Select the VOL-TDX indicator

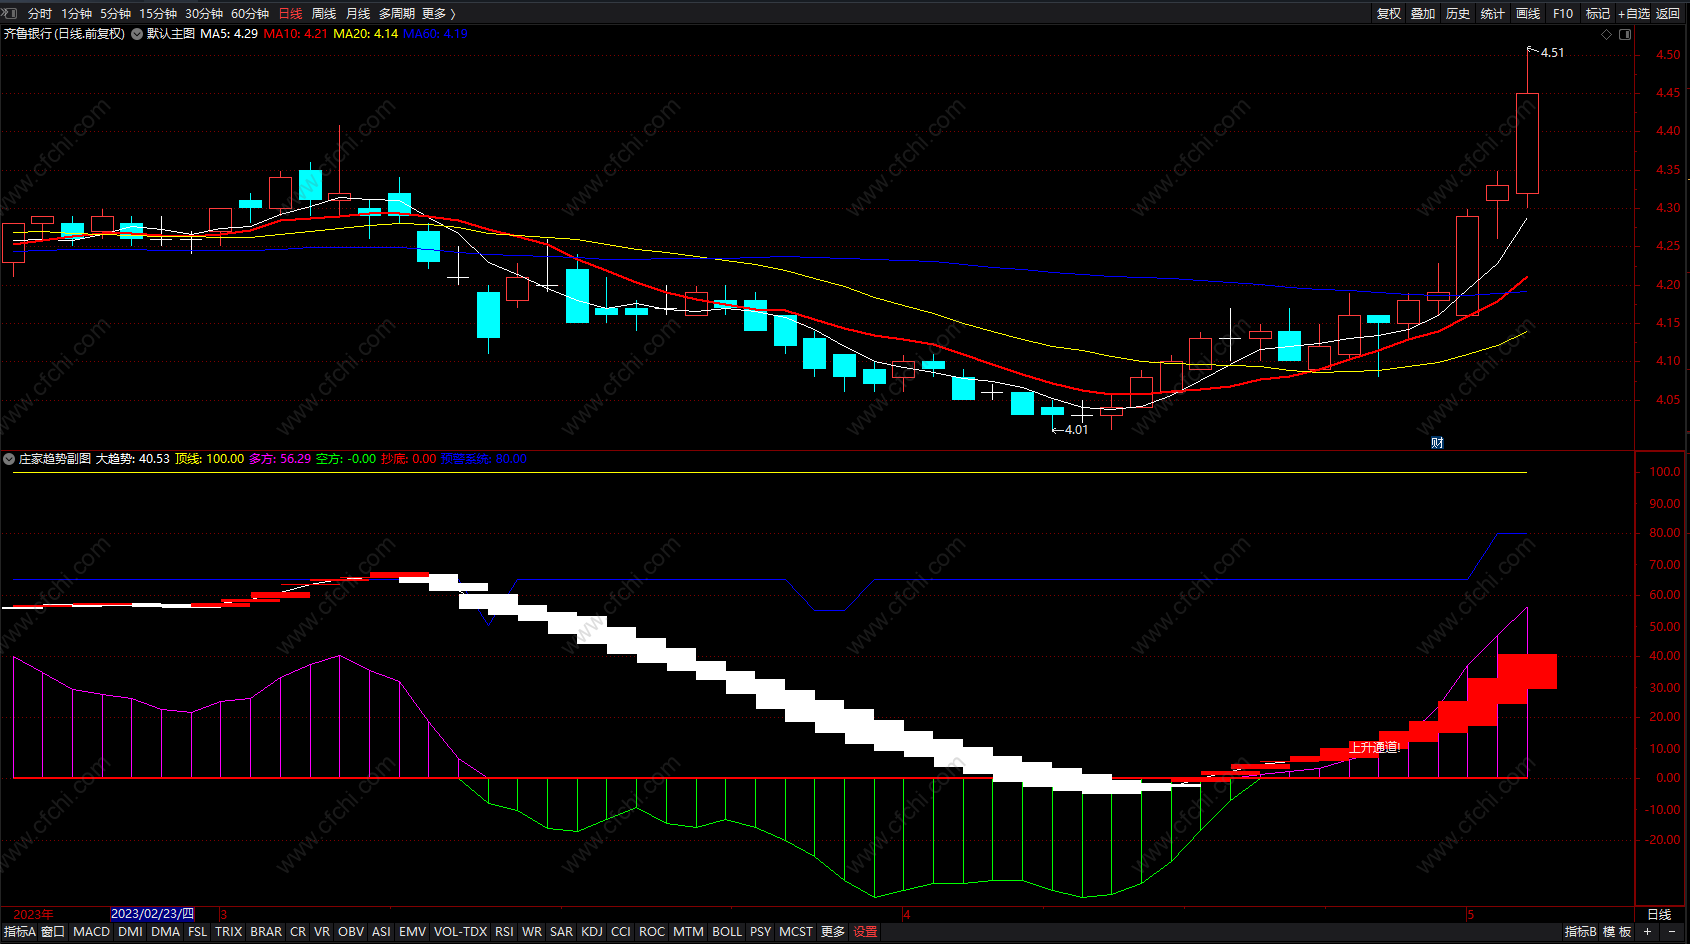coord(460,931)
